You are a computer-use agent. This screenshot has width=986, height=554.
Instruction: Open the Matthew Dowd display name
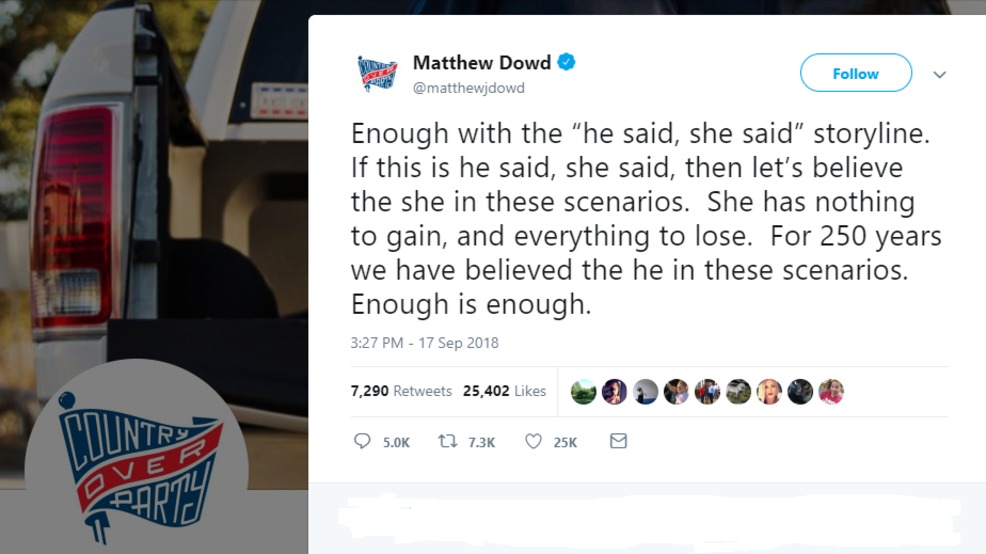[x=482, y=62]
